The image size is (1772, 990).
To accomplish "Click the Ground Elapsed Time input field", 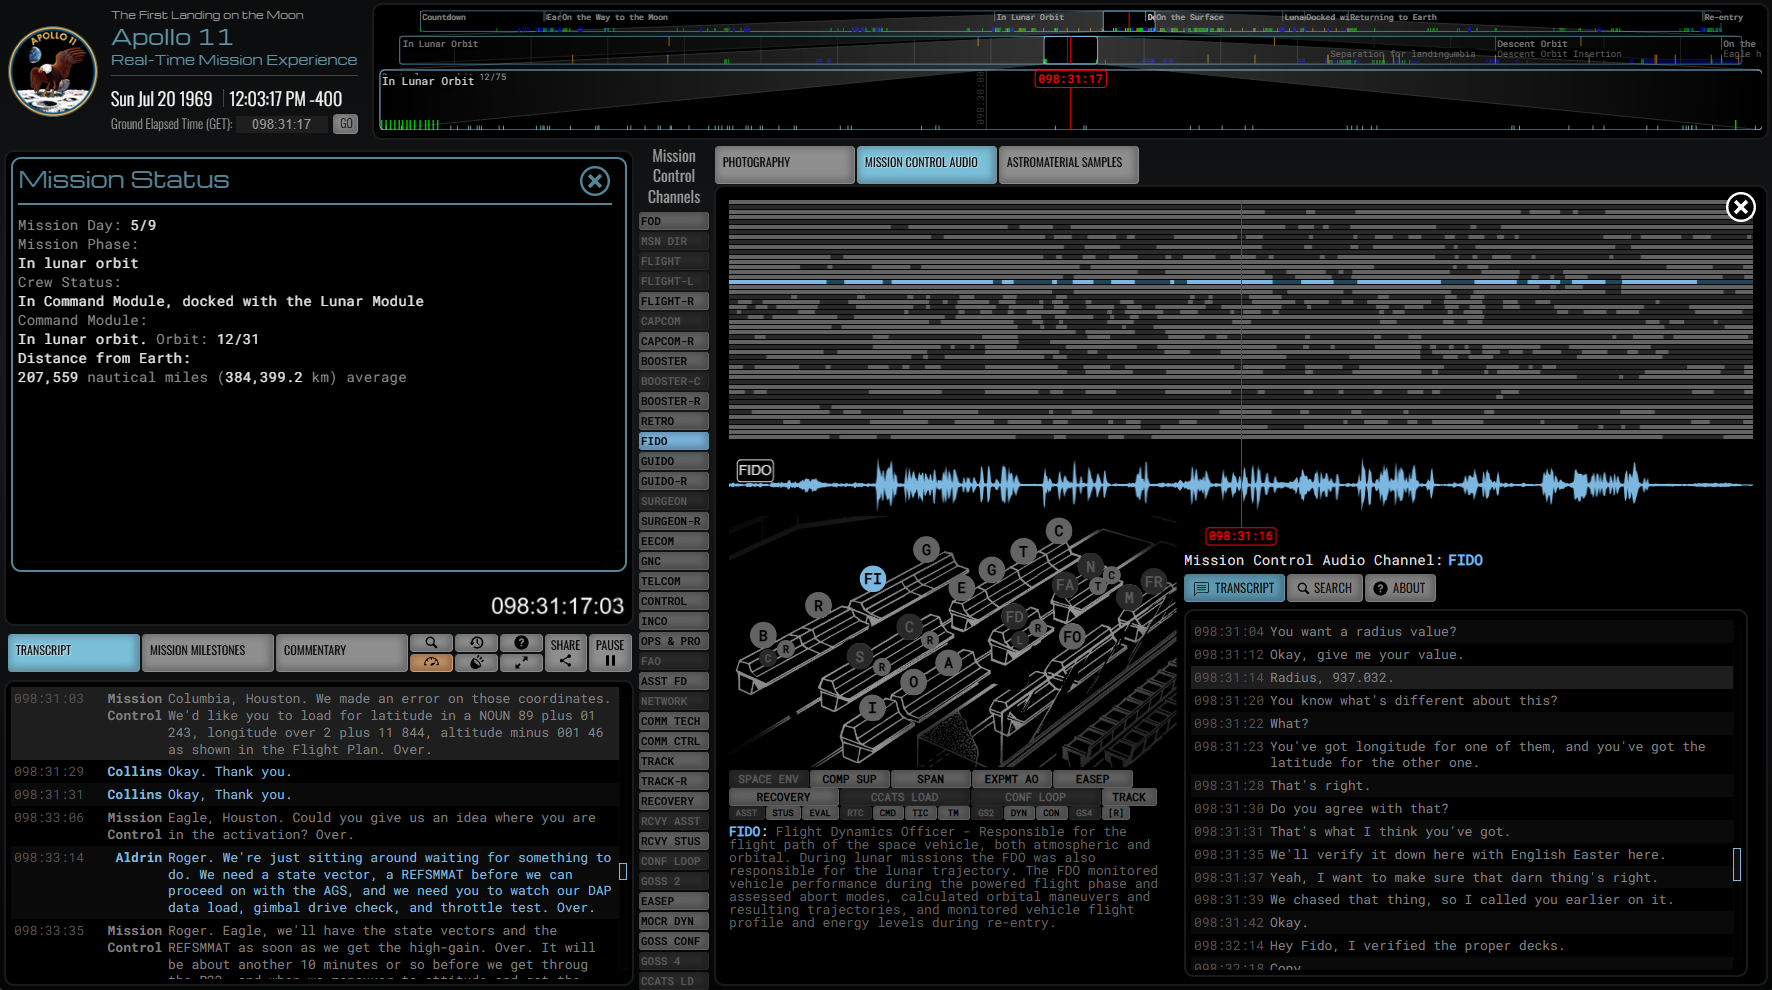I will point(282,124).
